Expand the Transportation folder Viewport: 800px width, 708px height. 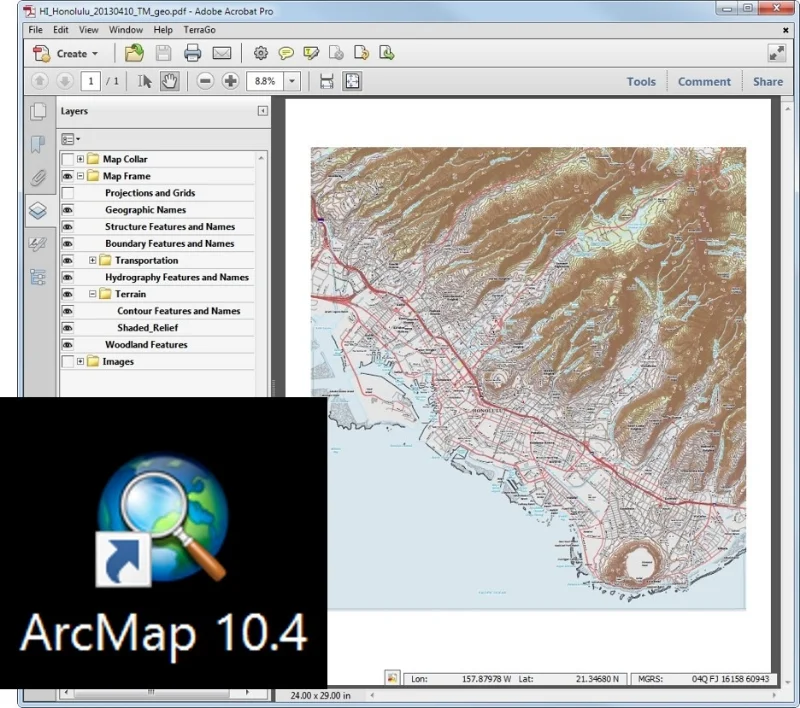click(92, 260)
